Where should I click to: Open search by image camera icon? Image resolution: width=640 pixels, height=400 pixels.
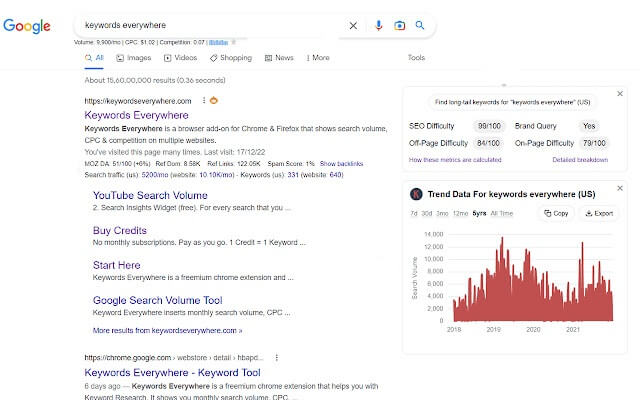click(400, 25)
